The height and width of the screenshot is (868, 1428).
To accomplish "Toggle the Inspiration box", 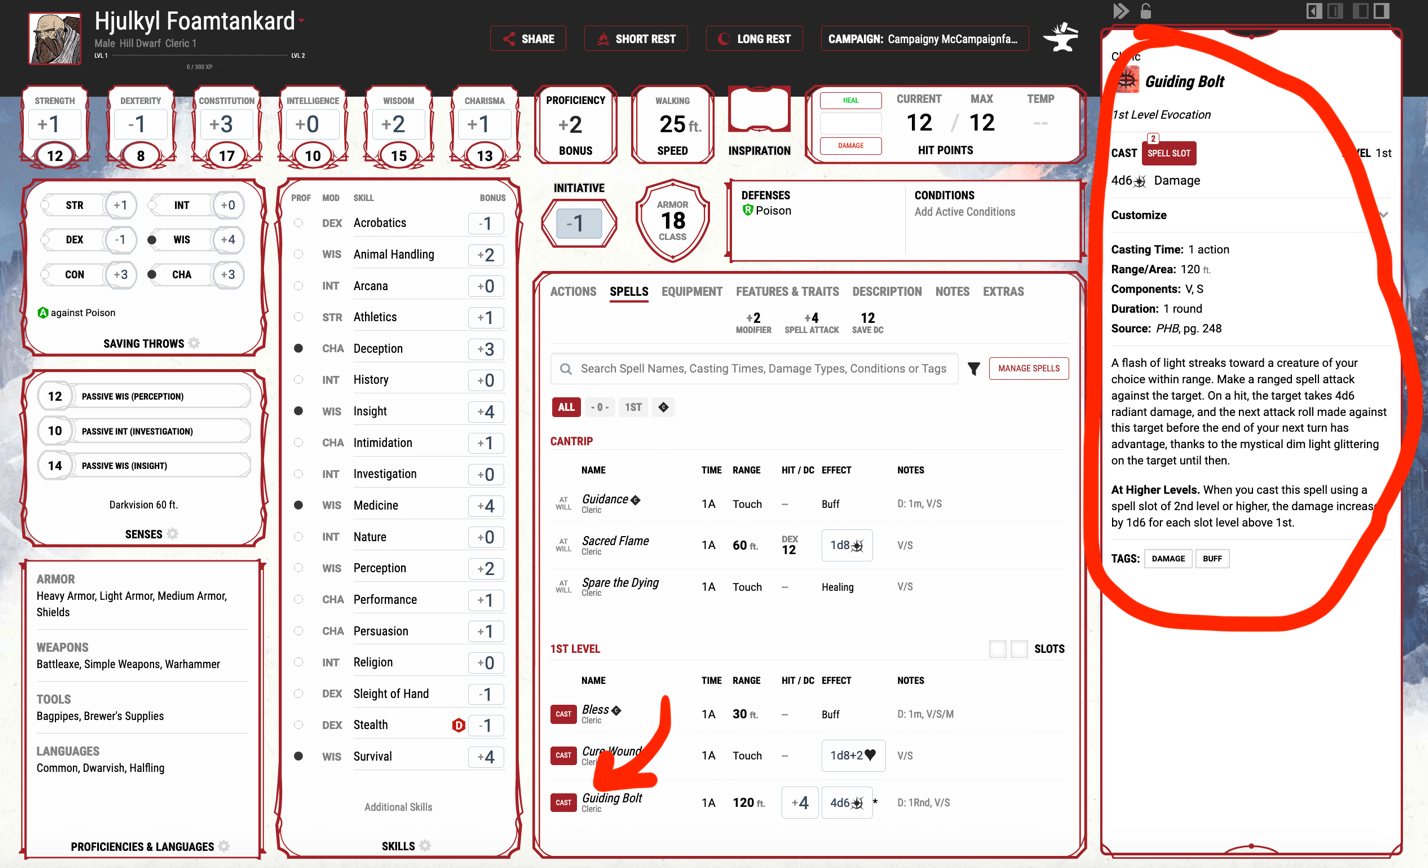I will 759,110.
